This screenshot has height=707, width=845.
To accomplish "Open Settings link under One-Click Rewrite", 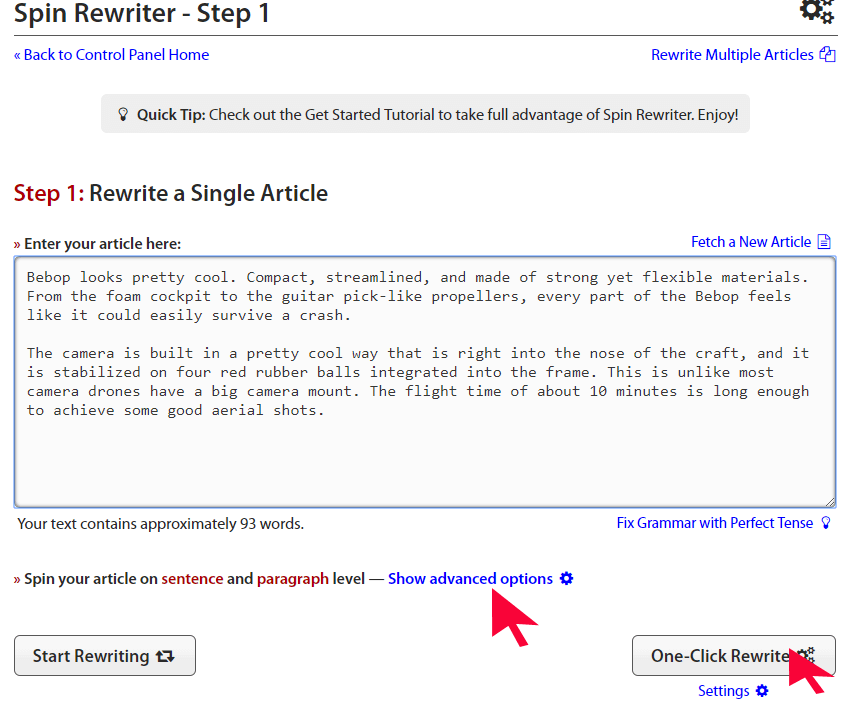I will click(723, 691).
